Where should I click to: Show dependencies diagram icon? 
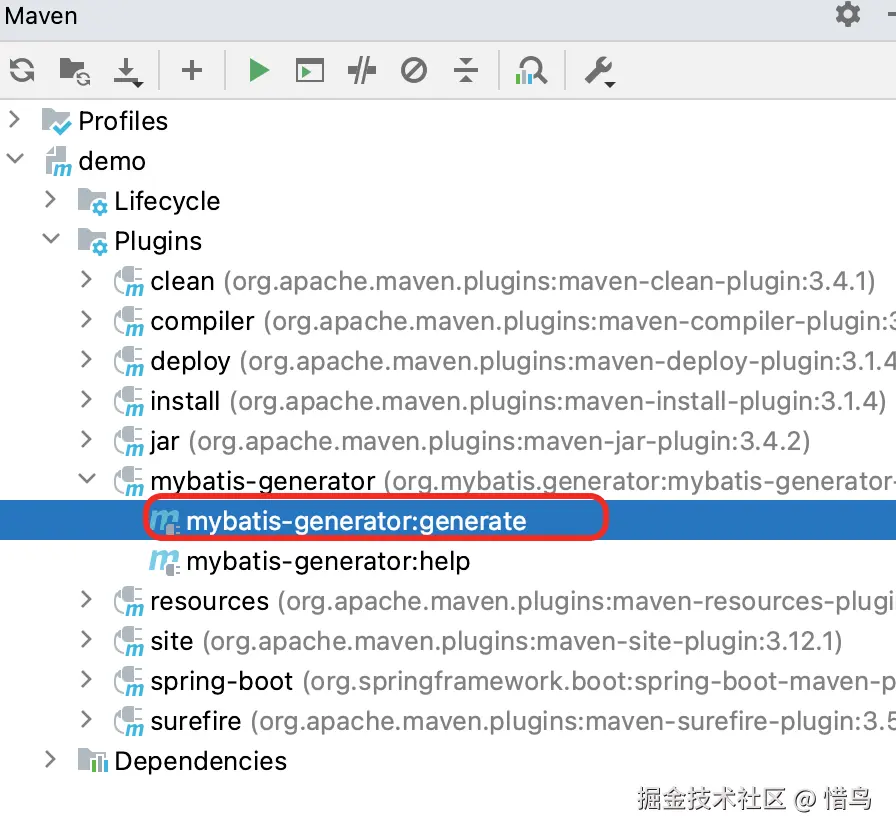[x=531, y=71]
